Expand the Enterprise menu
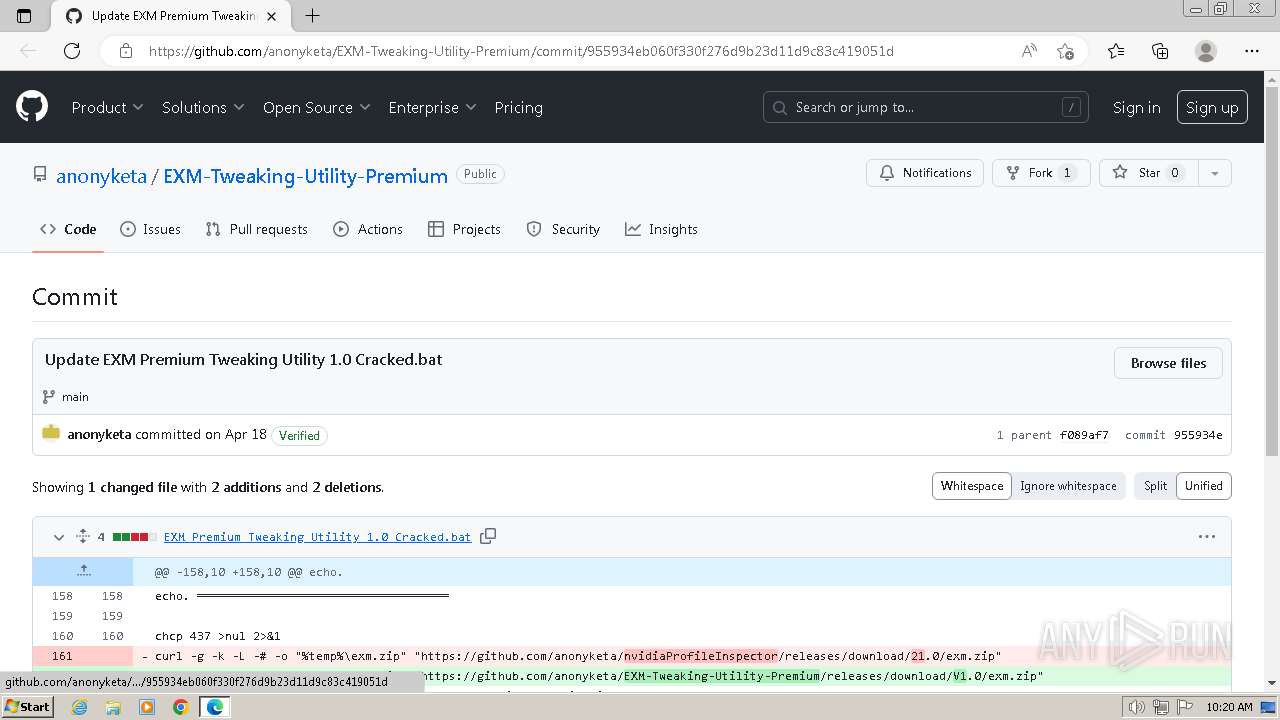Image resolution: width=1280 pixels, height=720 pixels. click(432, 107)
